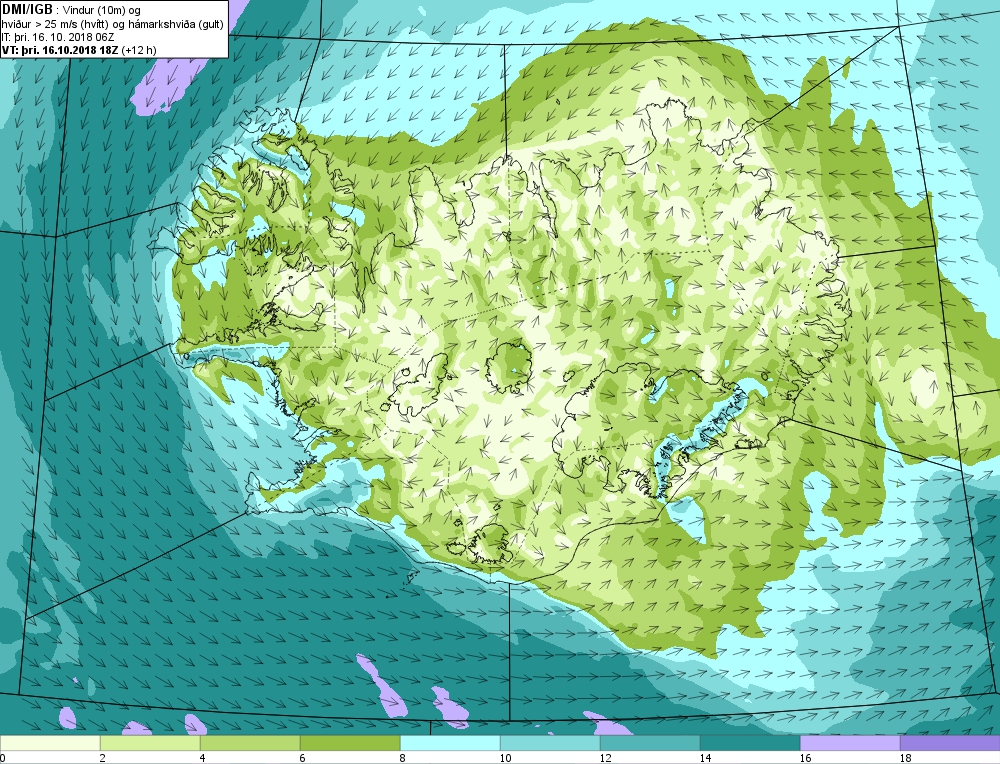Click the light cyan 8–10 m/s legend swatch

coord(450,744)
